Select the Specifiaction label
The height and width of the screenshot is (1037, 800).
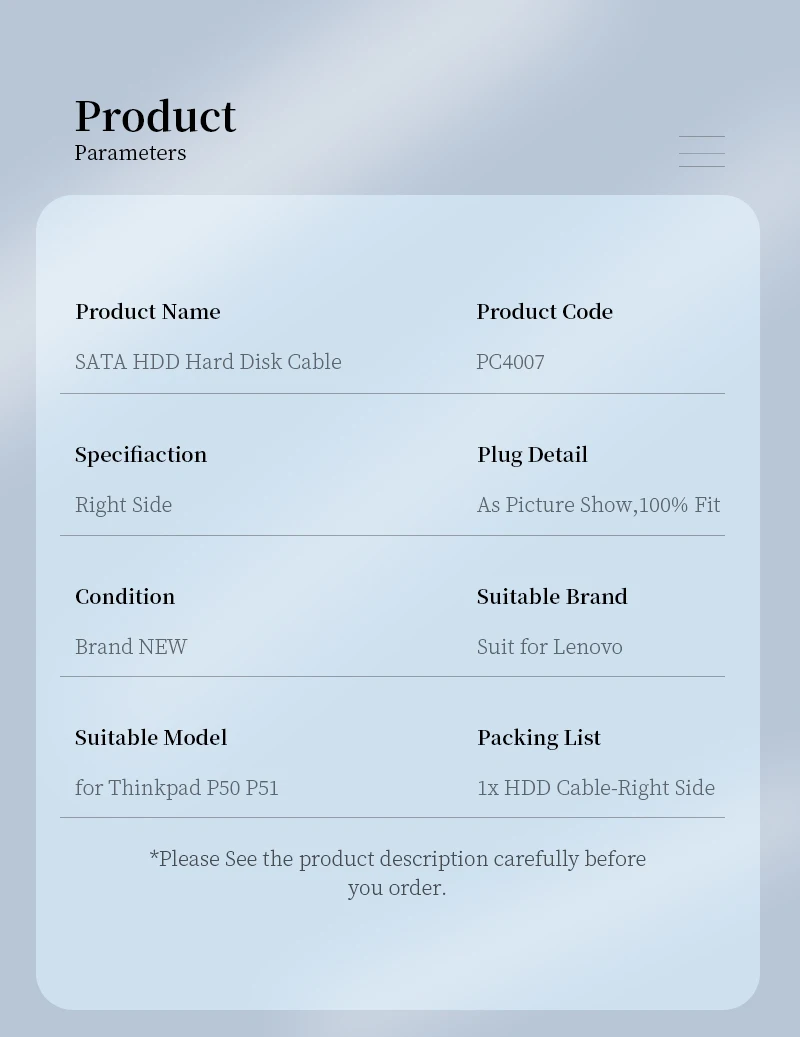[x=140, y=454]
